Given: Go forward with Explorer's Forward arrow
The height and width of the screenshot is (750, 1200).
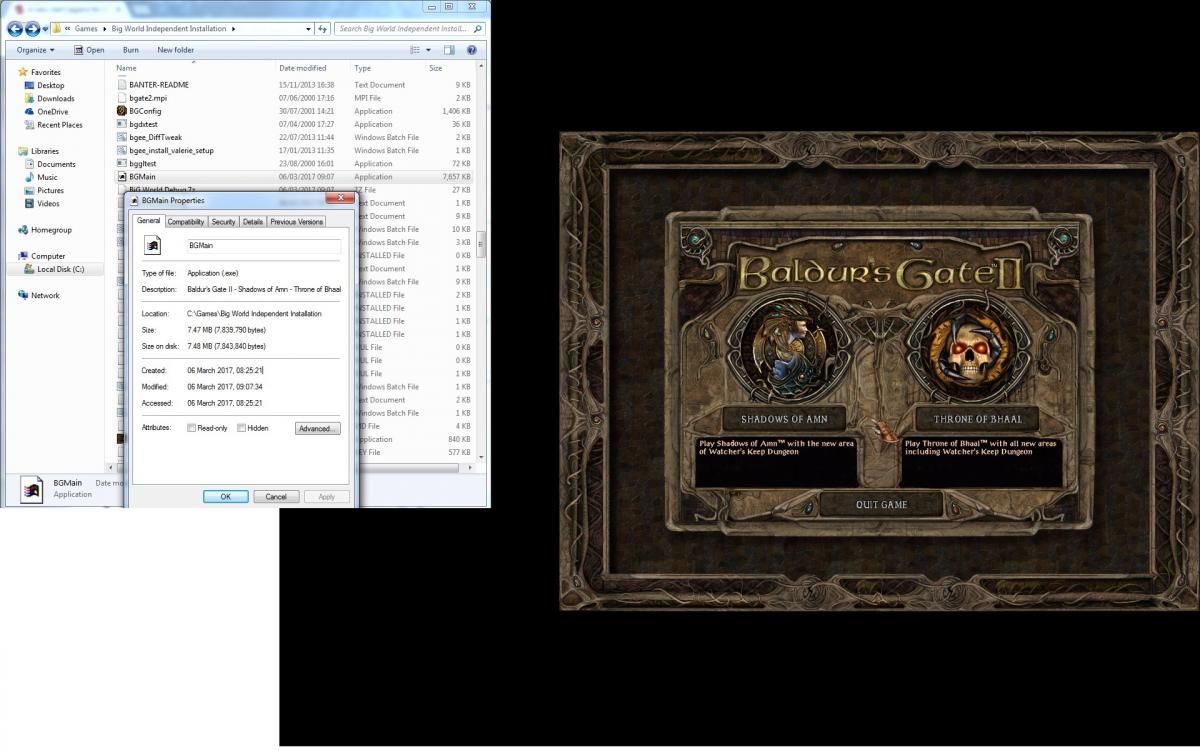Looking at the screenshot, I should tap(31, 29).
